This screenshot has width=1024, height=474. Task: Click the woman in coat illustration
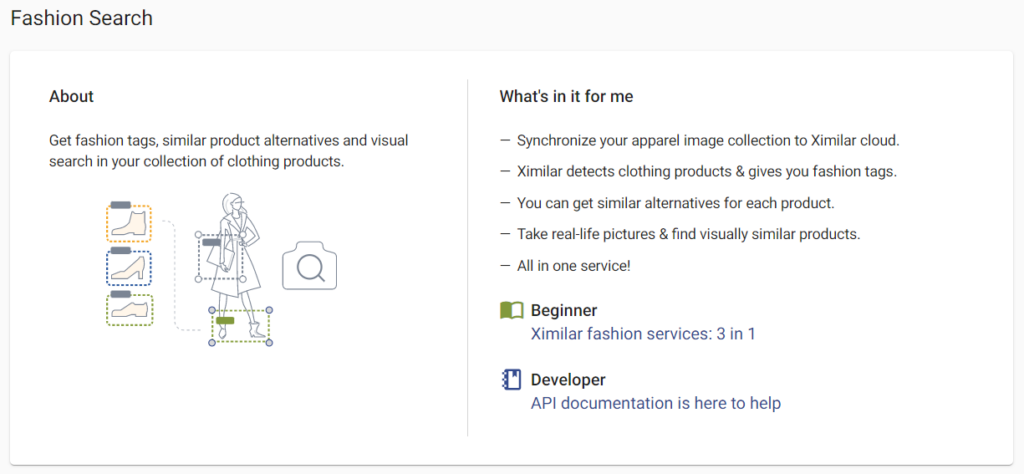click(x=236, y=266)
